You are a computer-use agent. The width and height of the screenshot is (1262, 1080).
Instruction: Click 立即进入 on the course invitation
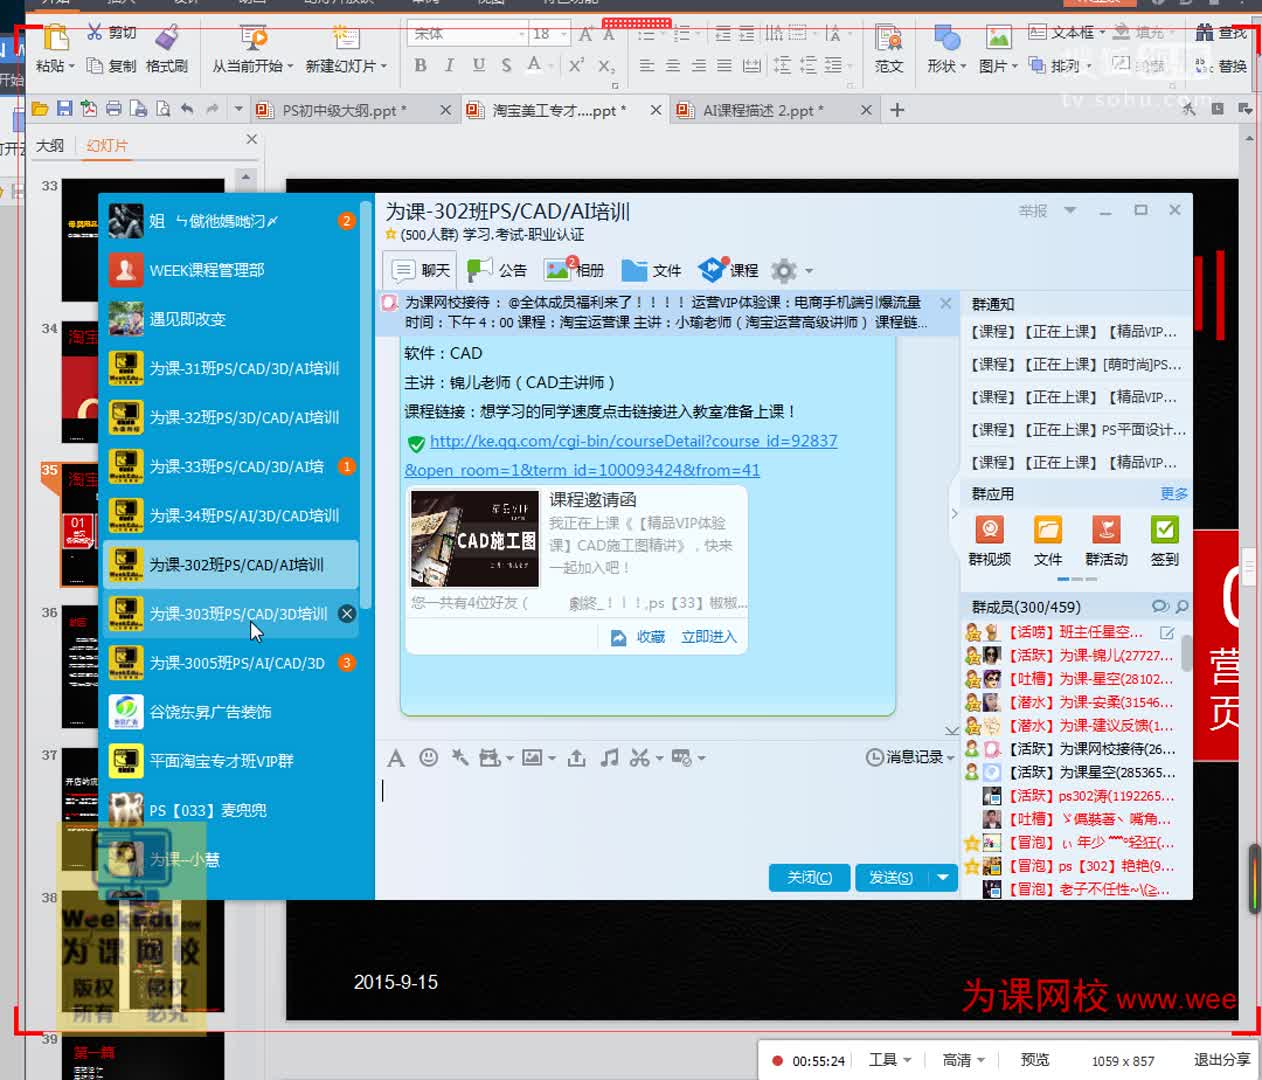coord(708,637)
